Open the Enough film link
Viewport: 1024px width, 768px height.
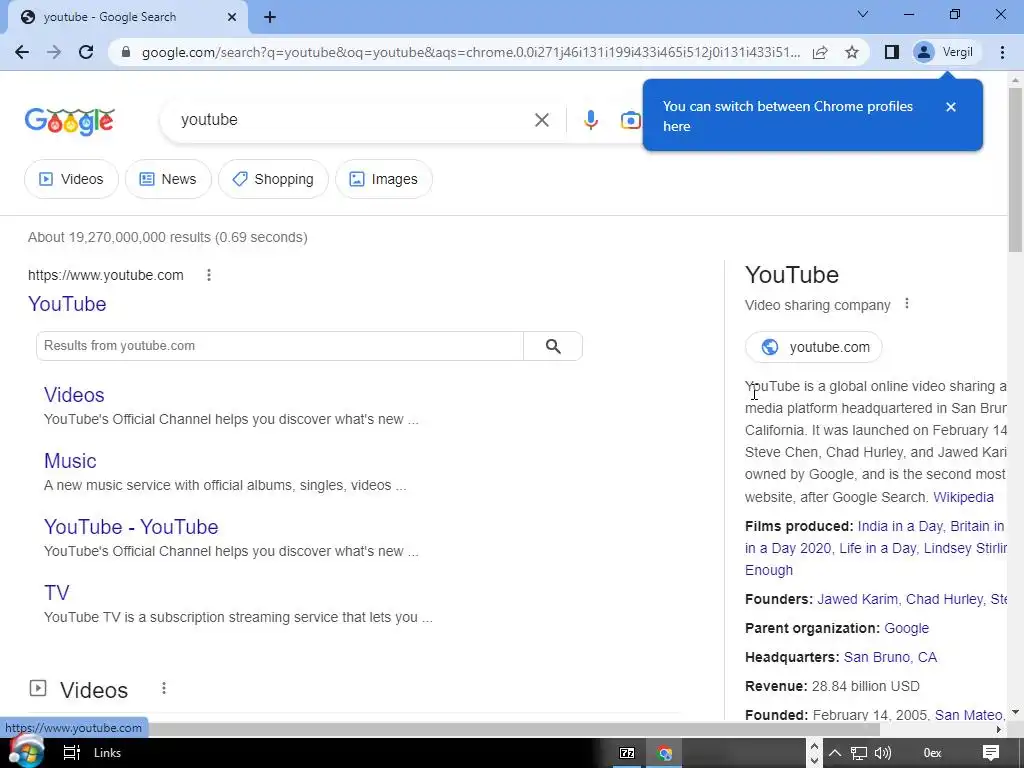pyautogui.click(x=769, y=570)
